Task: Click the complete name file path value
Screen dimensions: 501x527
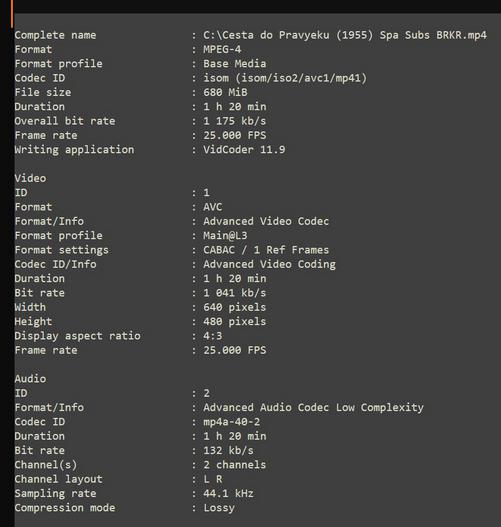Action: click(345, 35)
